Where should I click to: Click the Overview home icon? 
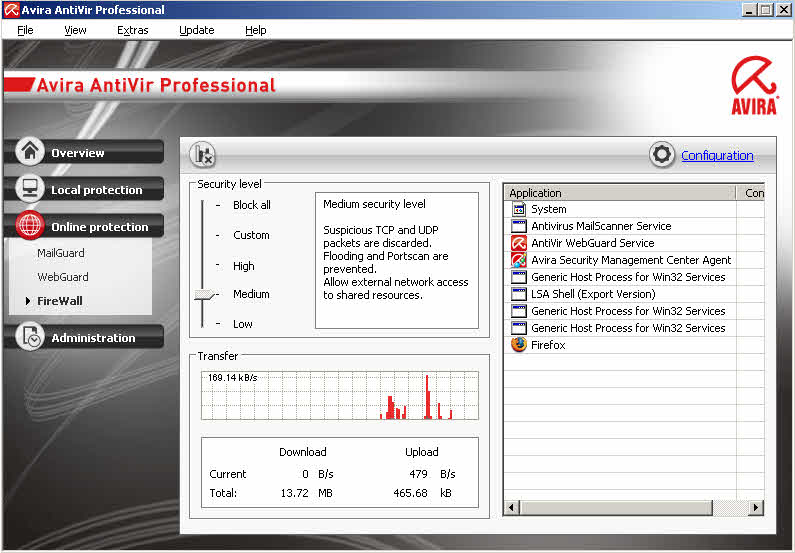30,152
